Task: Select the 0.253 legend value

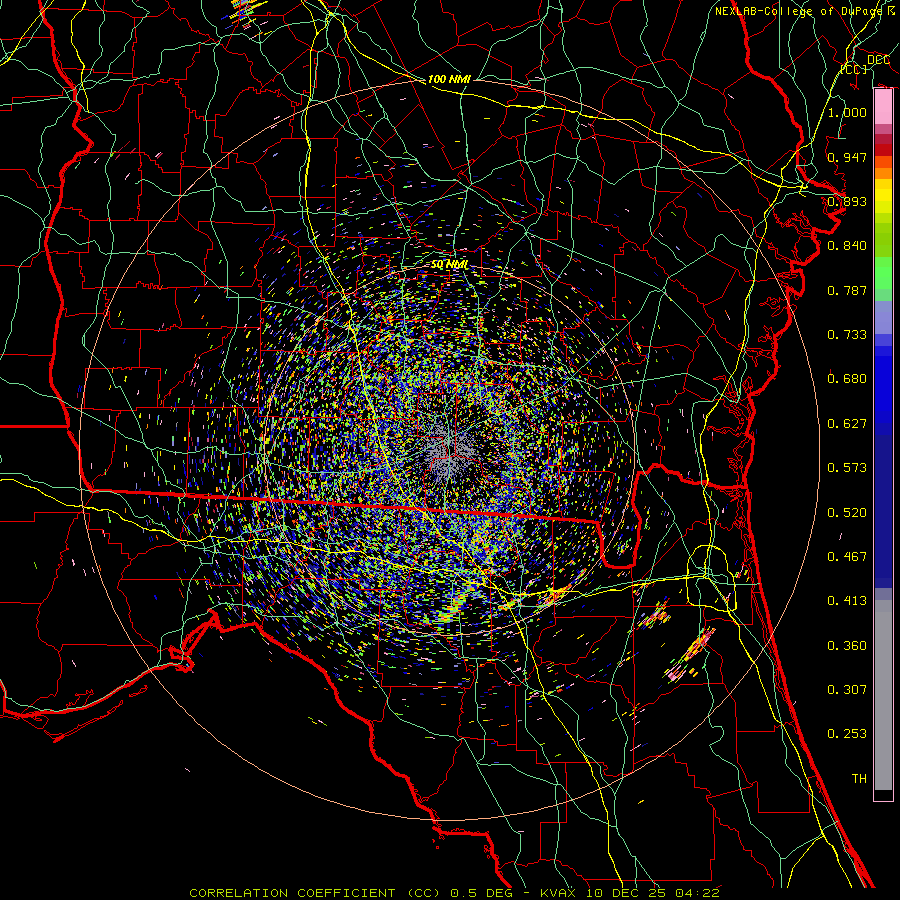Action: pos(847,734)
